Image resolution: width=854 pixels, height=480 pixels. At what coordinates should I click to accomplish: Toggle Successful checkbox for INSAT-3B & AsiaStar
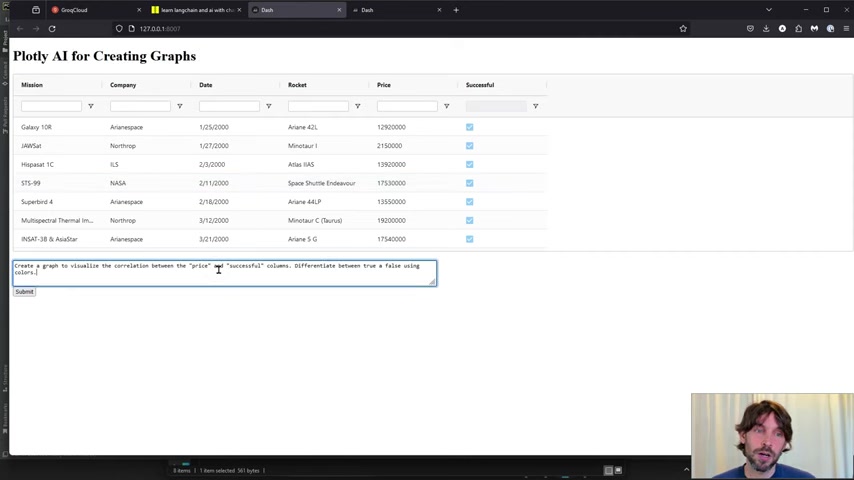(x=469, y=239)
